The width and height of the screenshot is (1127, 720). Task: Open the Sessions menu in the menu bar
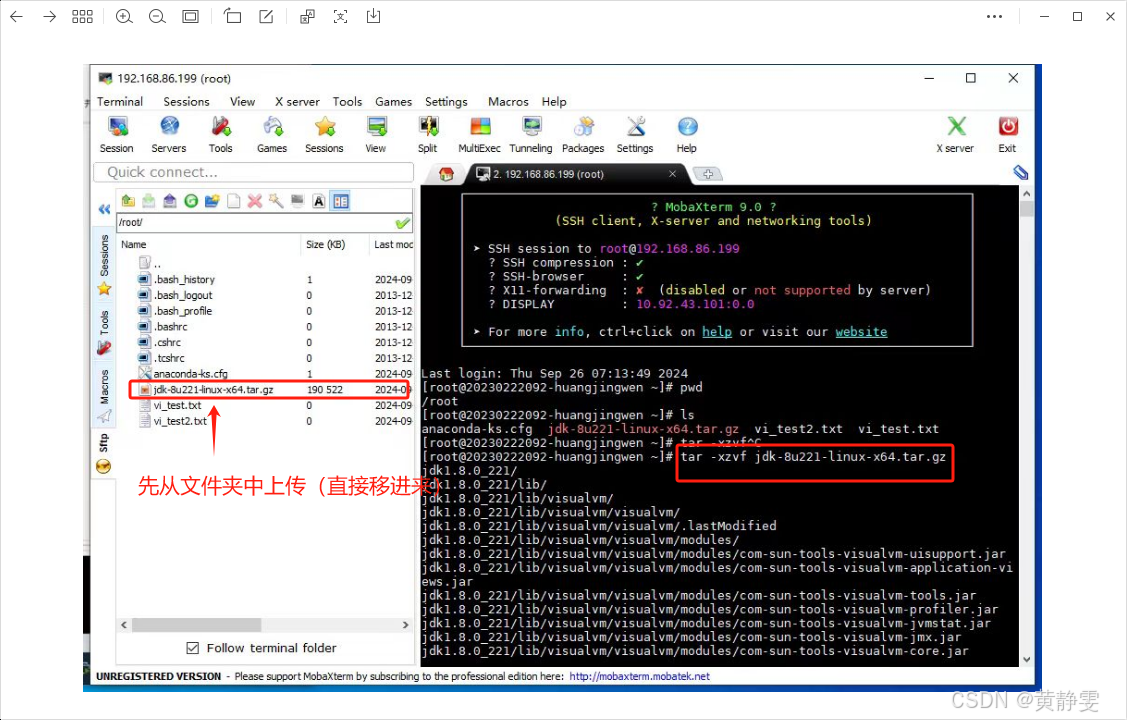coord(186,102)
